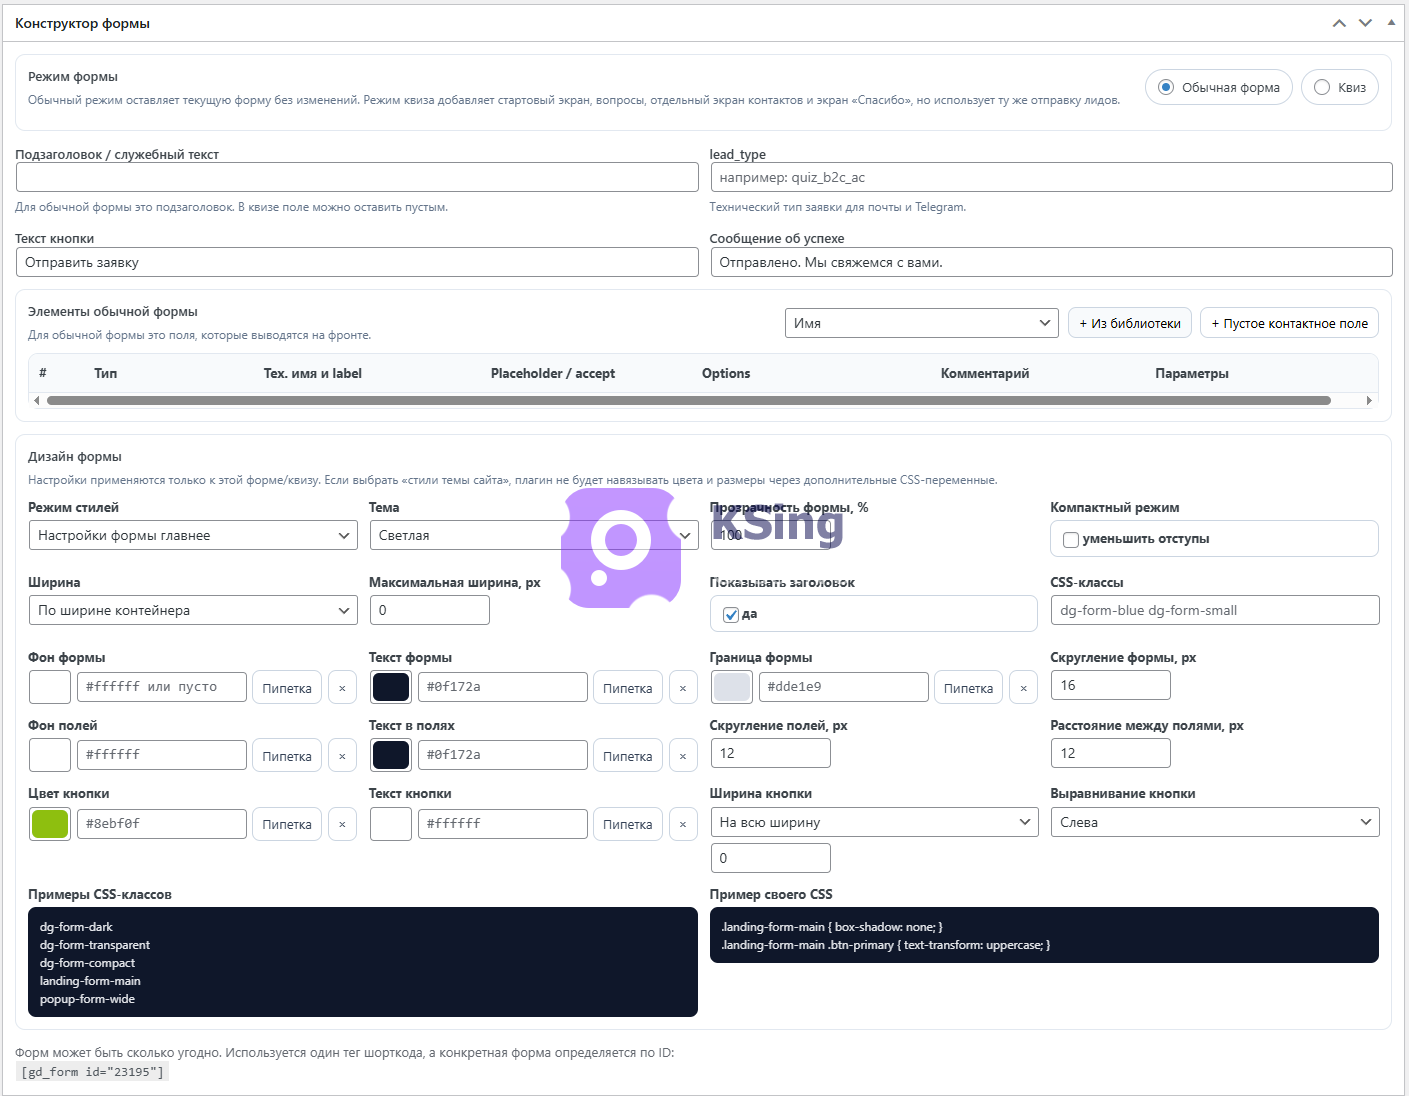Clear the Цвет кнопки color

(x=342, y=824)
